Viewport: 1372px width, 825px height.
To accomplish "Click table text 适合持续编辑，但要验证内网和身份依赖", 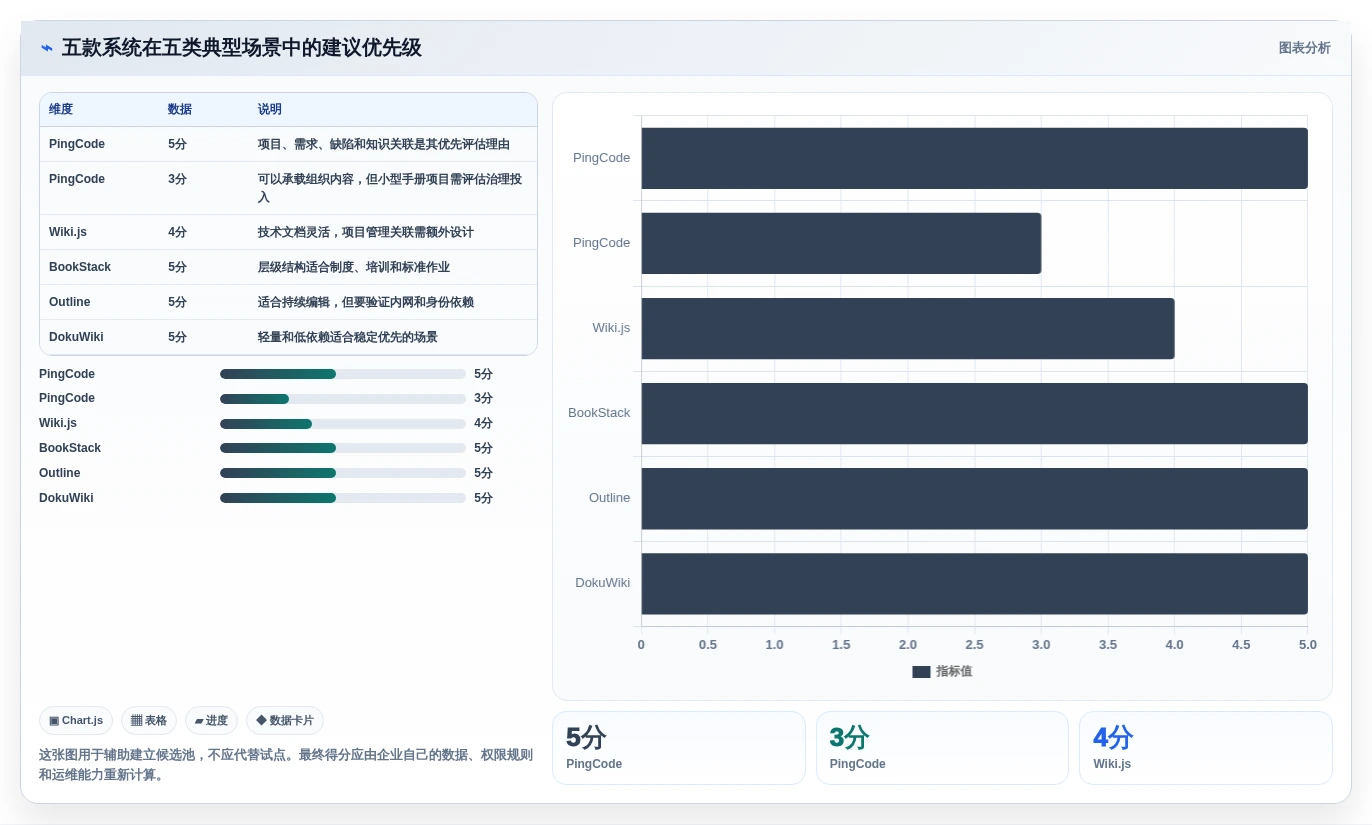I will [366, 302].
